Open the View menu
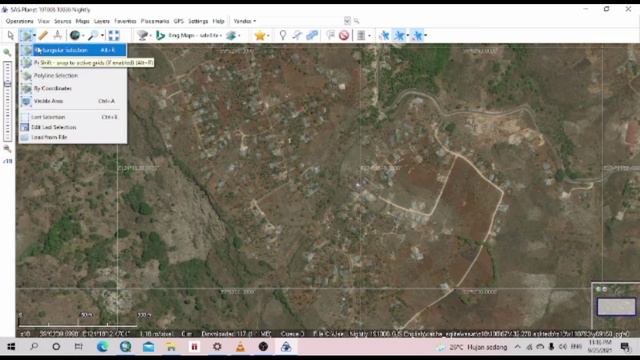 tap(44, 21)
